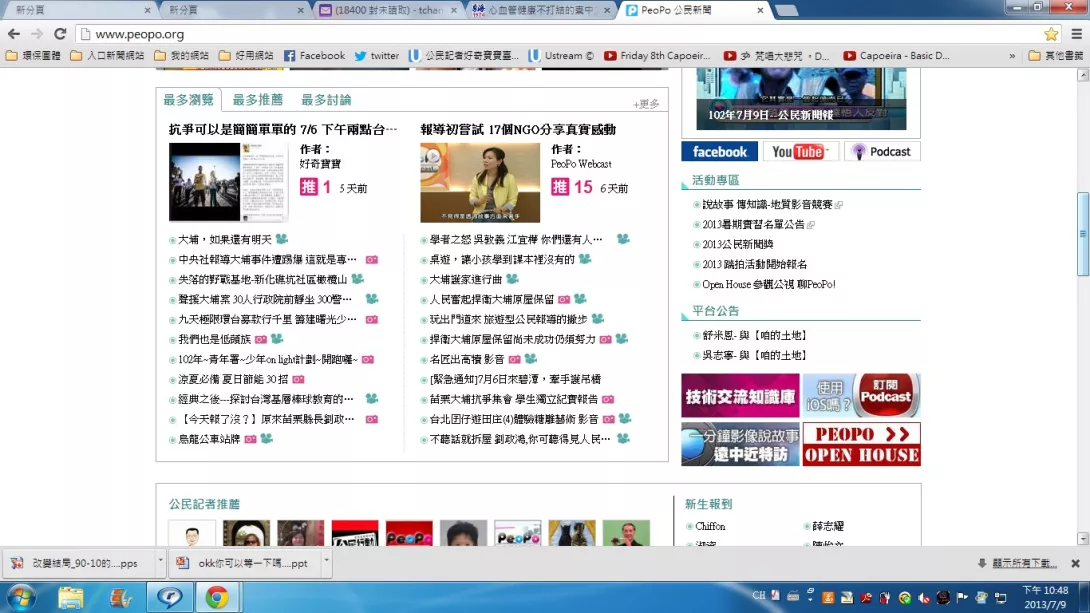This screenshot has width=1090, height=613.
Task: Bookmark this page with the star icon
Action: coord(1051,33)
